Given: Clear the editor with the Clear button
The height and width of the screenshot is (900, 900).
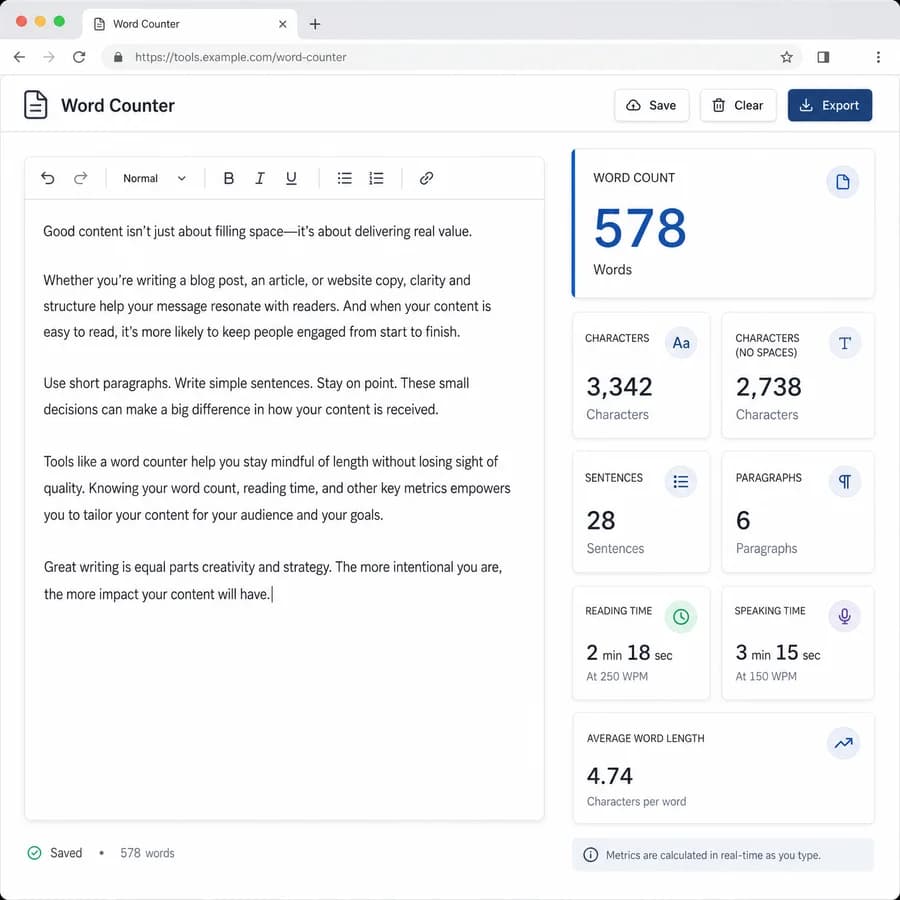Looking at the screenshot, I should click(738, 105).
